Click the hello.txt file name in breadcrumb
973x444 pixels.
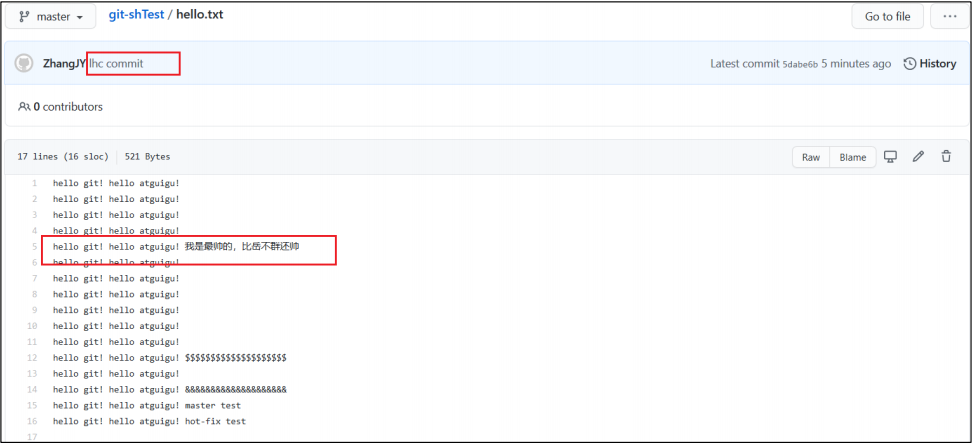pyautogui.click(x=200, y=14)
